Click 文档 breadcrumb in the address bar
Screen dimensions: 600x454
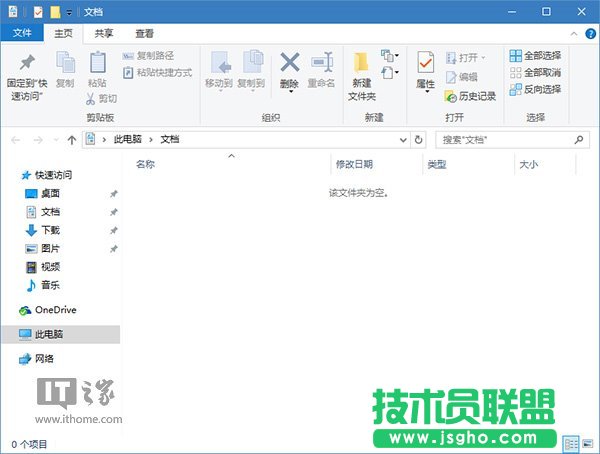pos(170,139)
